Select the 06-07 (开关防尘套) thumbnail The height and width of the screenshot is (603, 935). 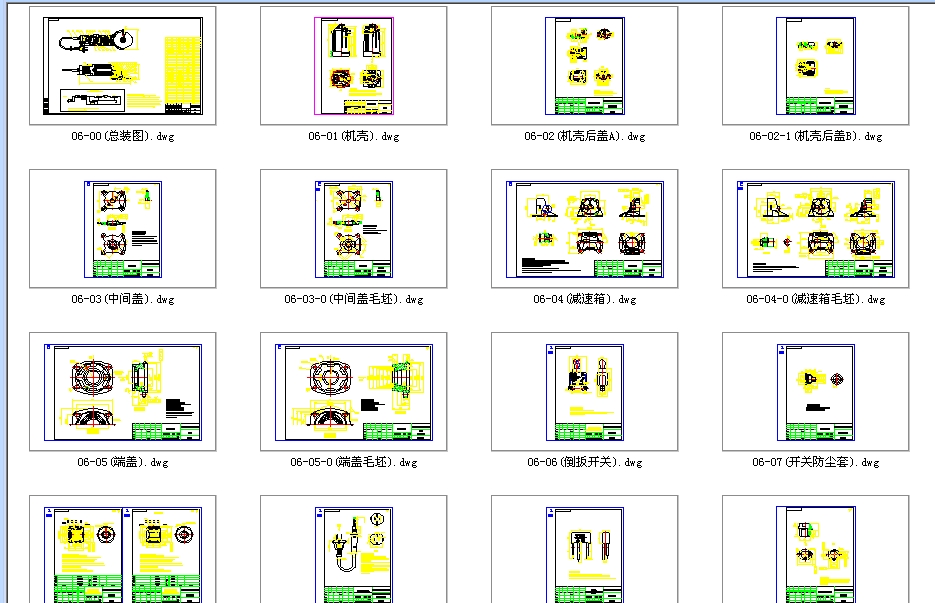(x=815, y=391)
